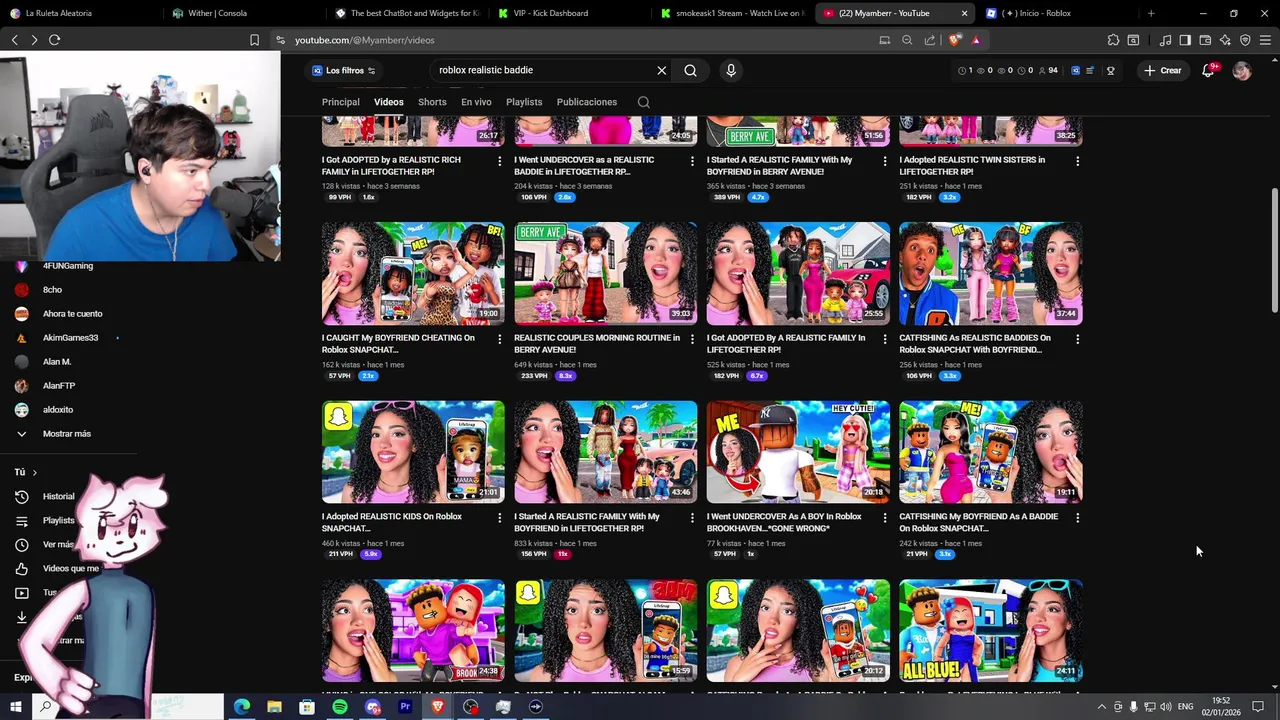The width and height of the screenshot is (1280, 720).
Task: Switch to the Principal tab
Action: [x=341, y=102]
